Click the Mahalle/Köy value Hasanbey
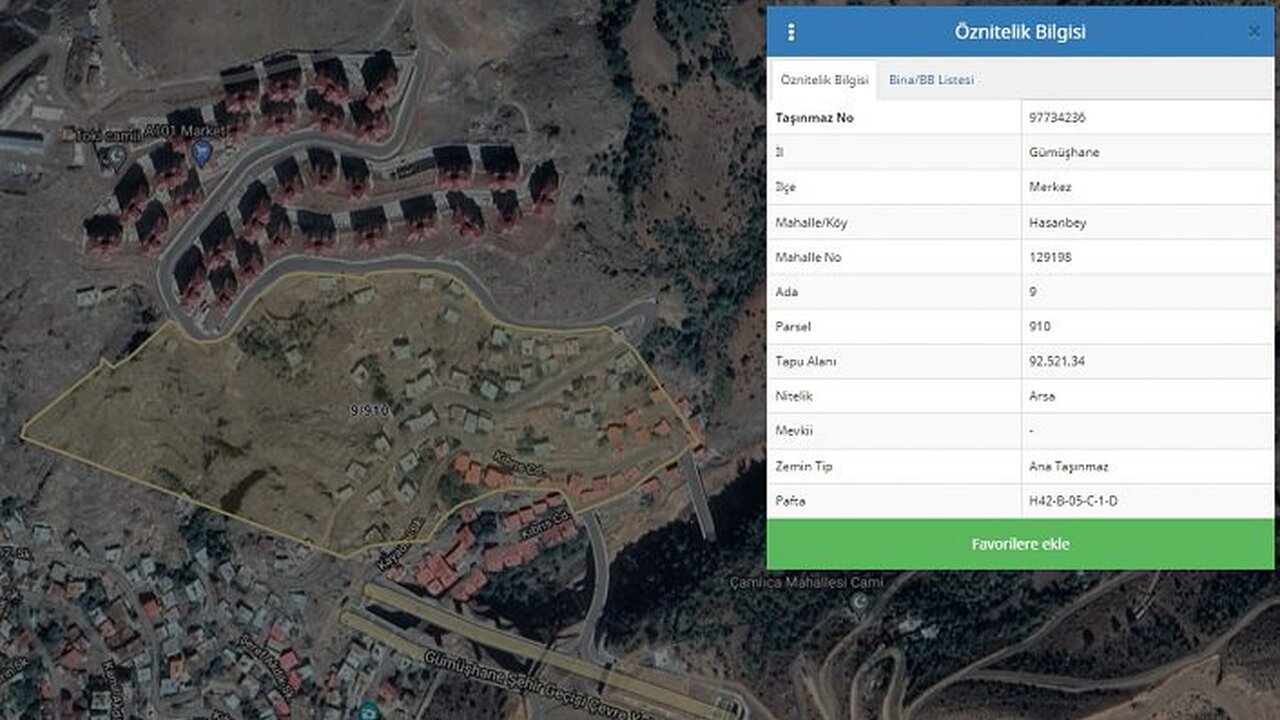The height and width of the screenshot is (720, 1280). point(1057,223)
